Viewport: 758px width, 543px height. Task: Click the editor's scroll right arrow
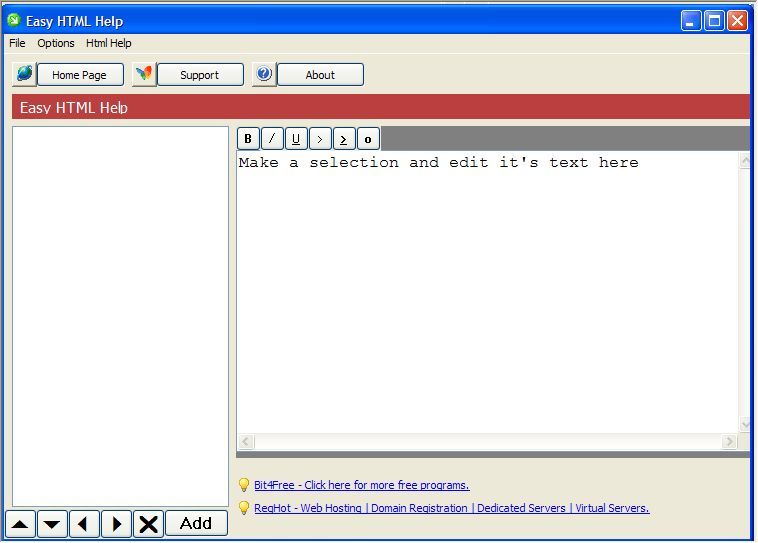[729, 441]
